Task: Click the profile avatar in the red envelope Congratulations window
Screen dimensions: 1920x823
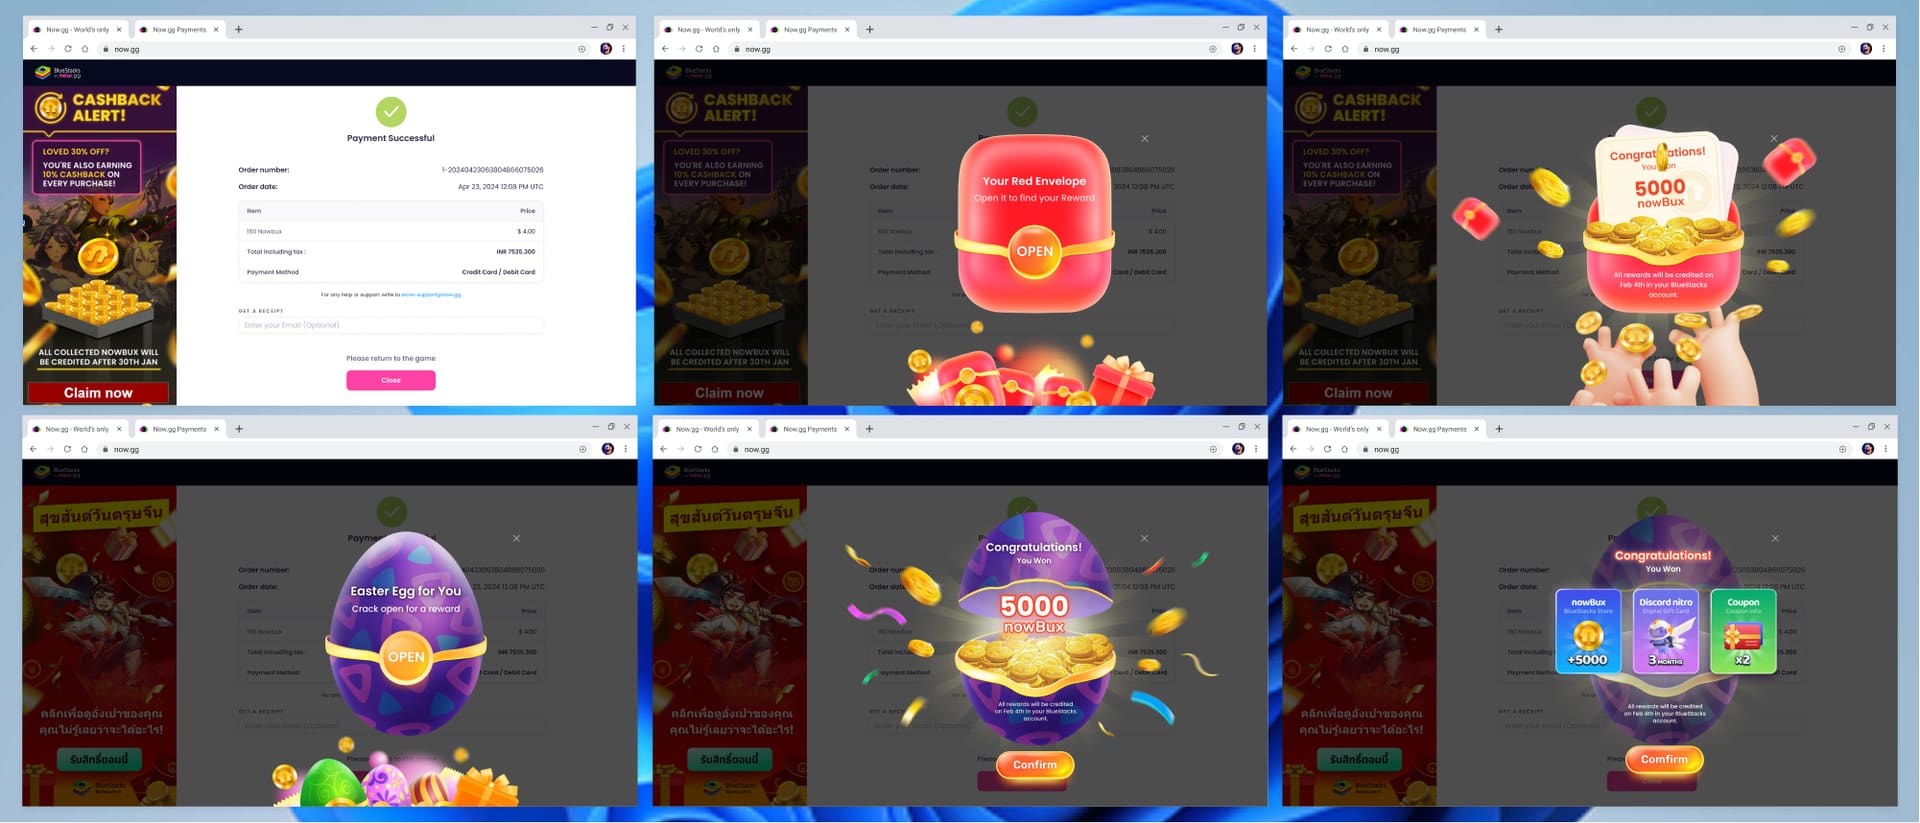Action: coord(1866,49)
